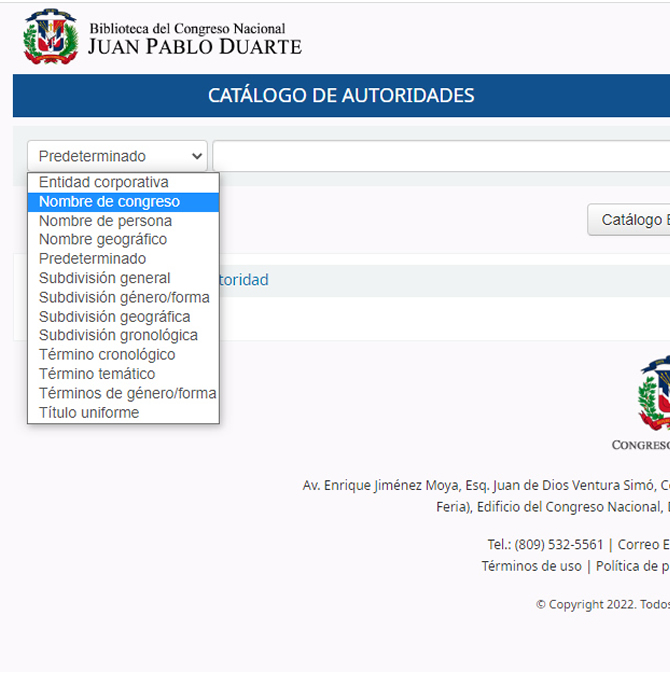Choose Subdivisión geográfica option

point(123,317)
